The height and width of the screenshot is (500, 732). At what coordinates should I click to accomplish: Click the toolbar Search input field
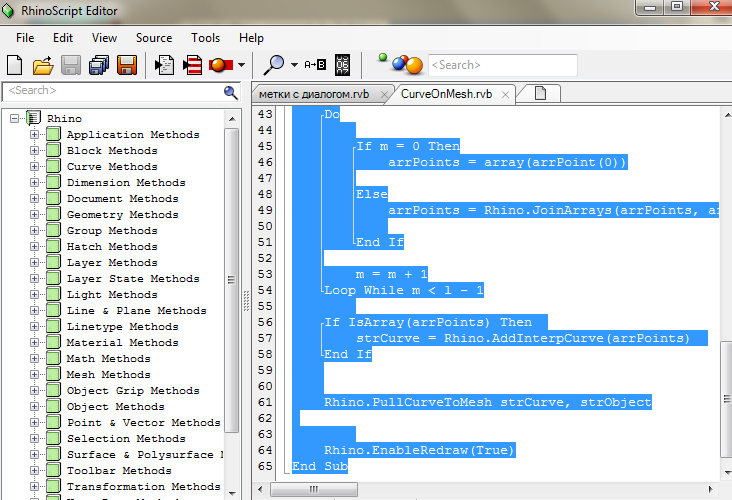point(503,65)
